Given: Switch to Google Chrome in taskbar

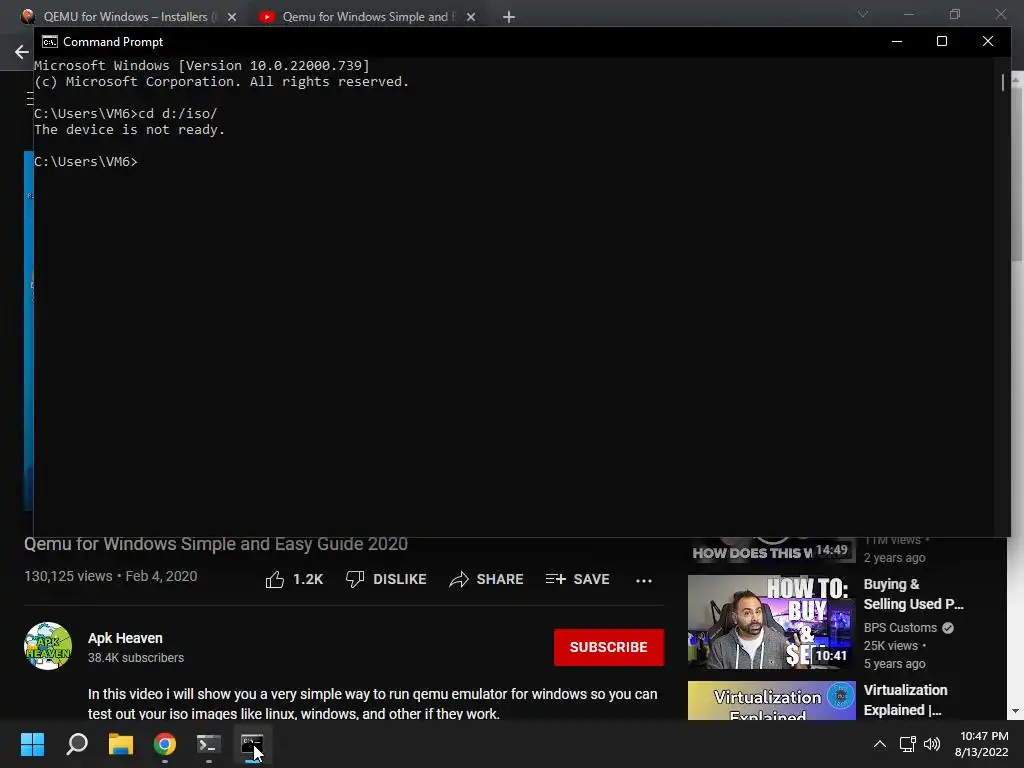Looking at the screenshot, I should point(165,744).
